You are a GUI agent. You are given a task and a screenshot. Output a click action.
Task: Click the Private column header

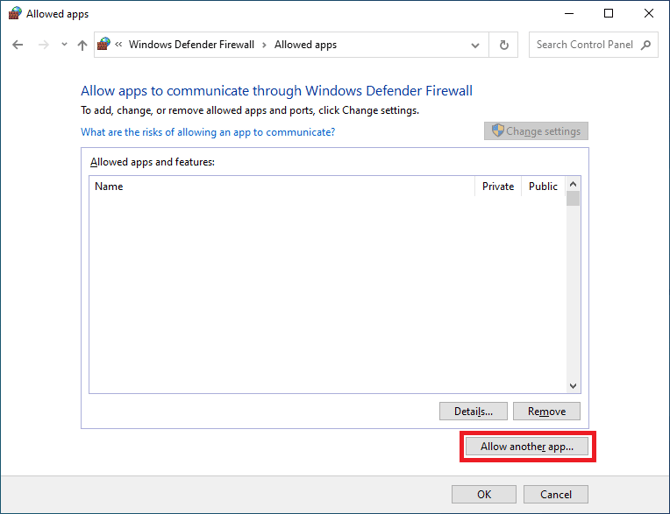(498, 186)
